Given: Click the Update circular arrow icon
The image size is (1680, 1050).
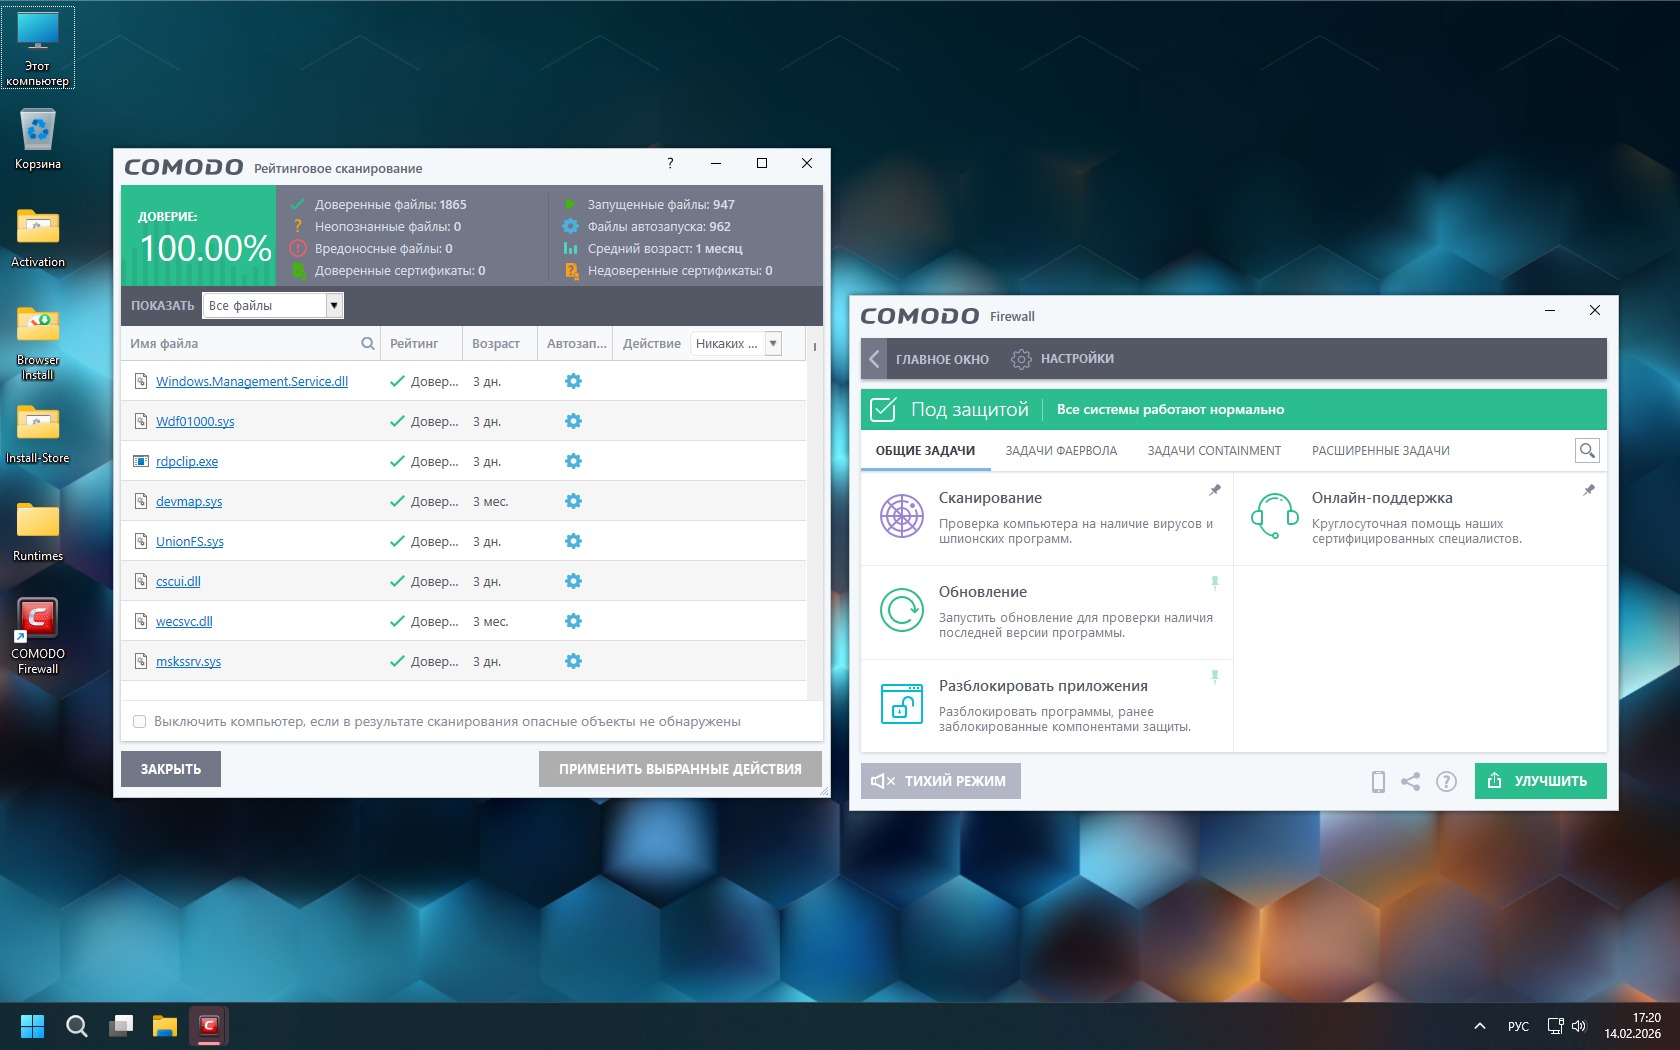Looking at the screenshot, I should point(901,610).
